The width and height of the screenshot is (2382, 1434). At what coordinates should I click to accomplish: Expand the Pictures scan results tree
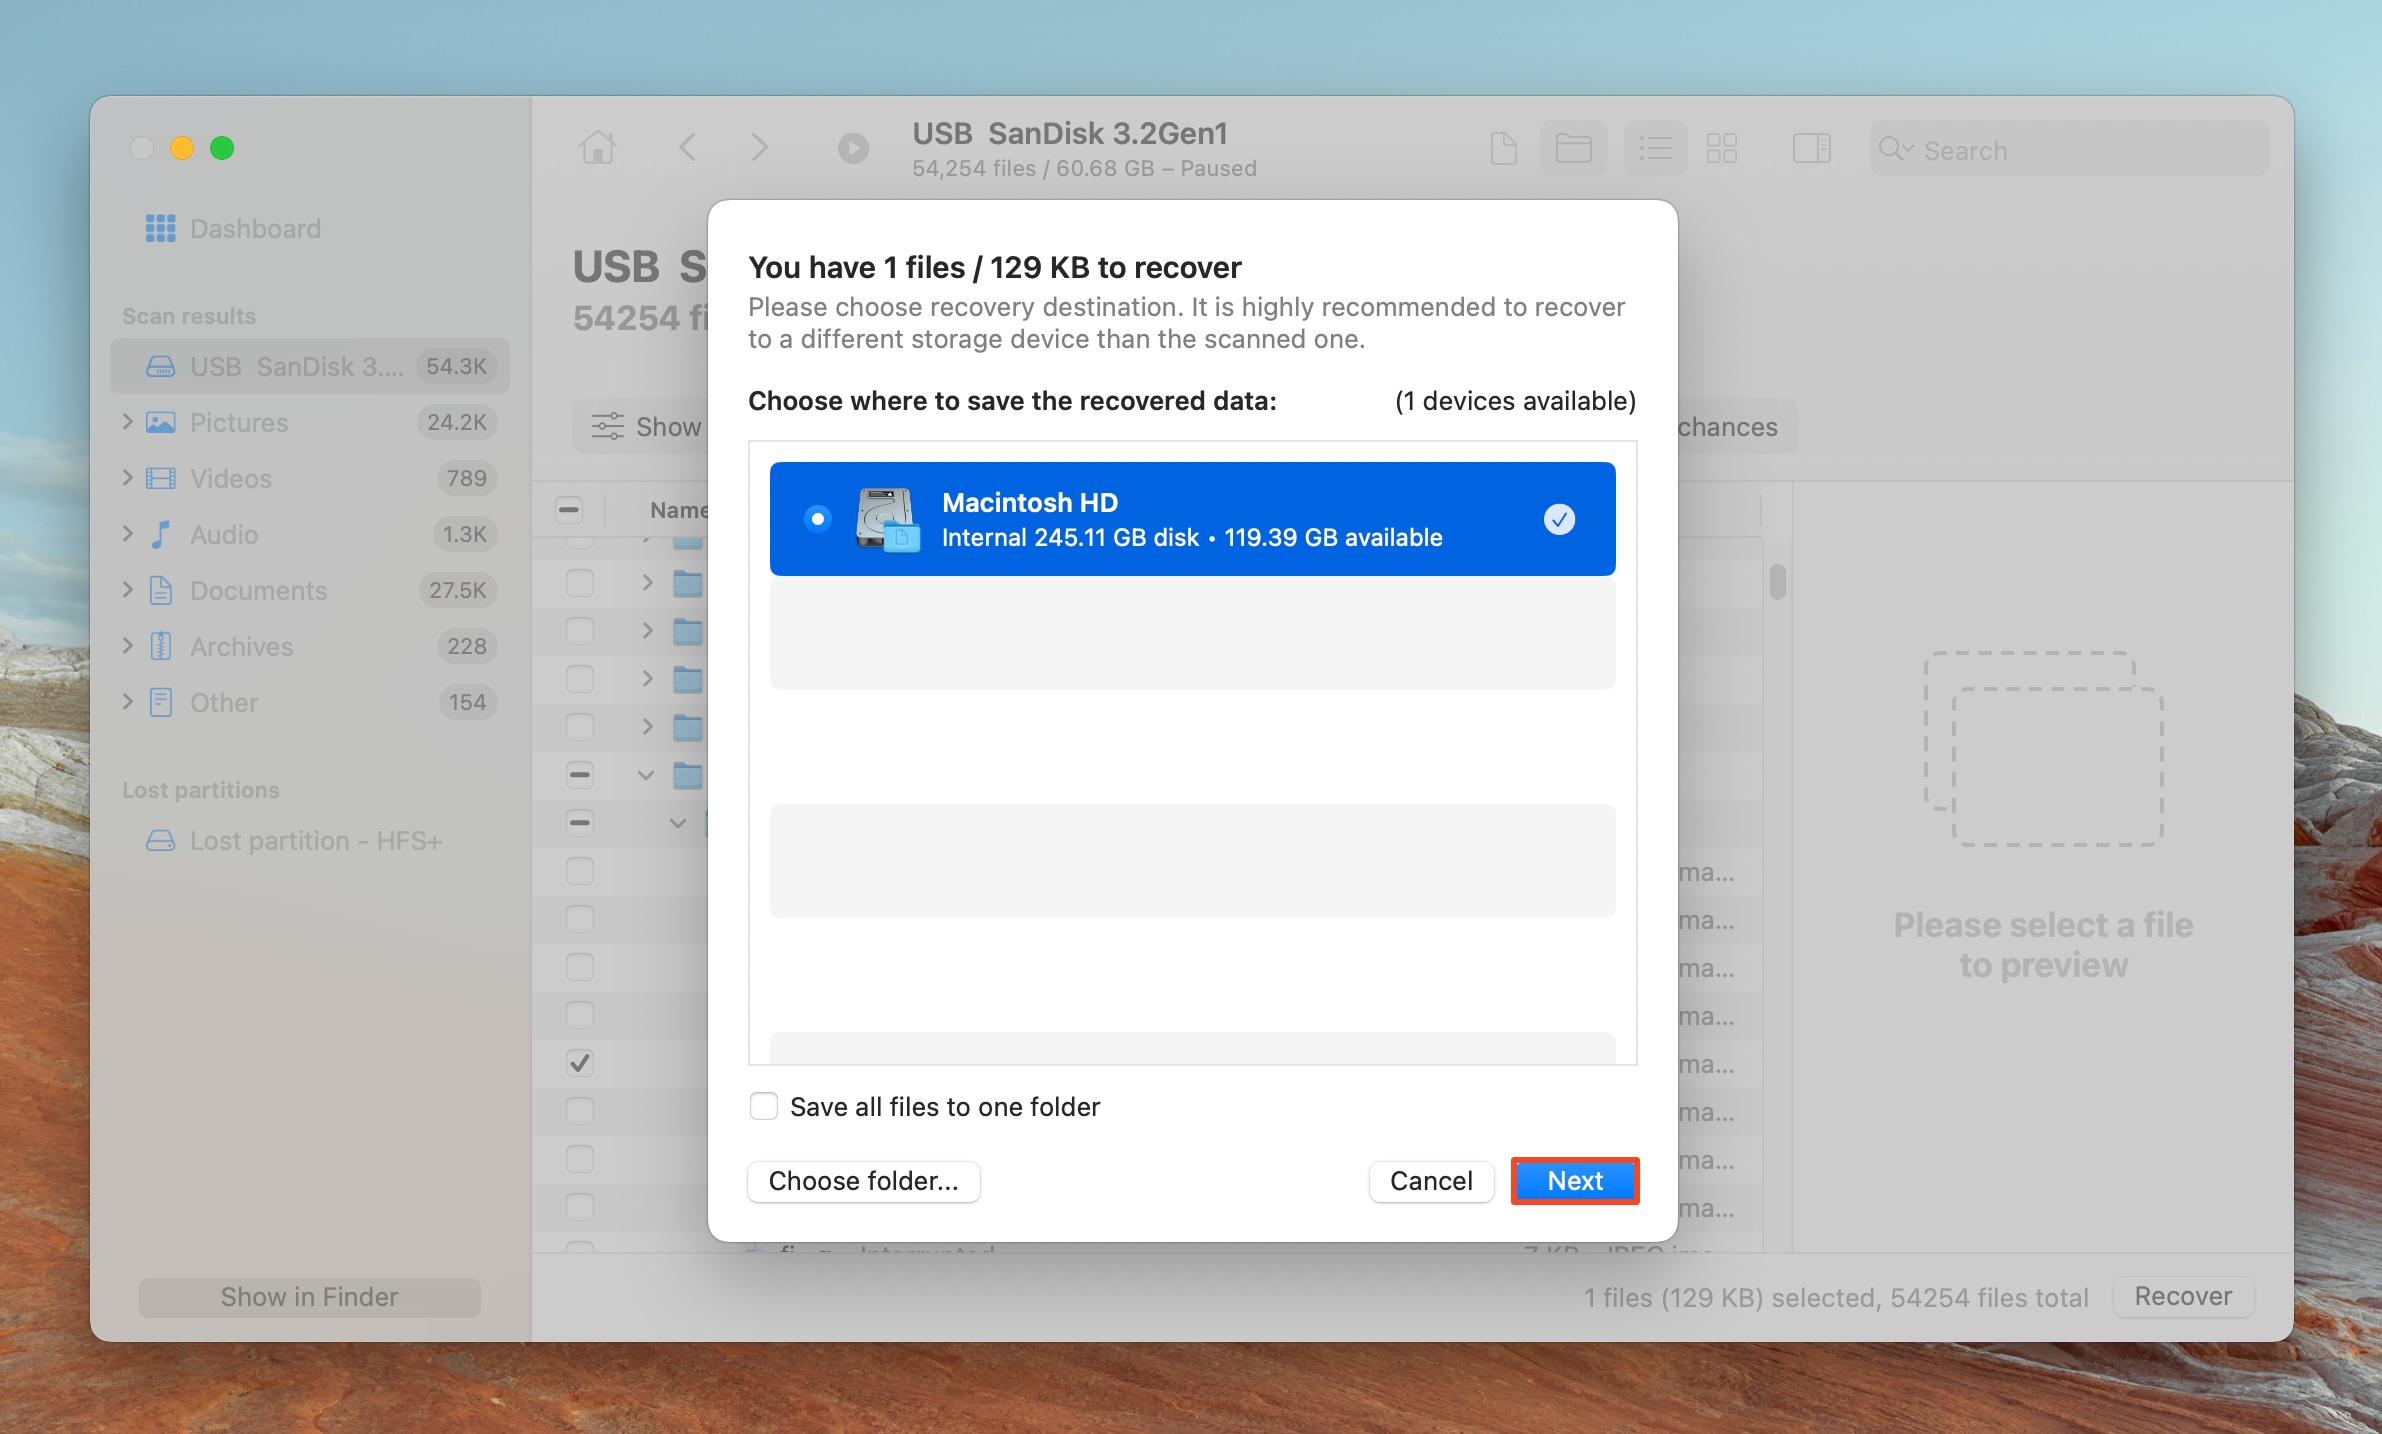pyautogui.click(x=133, y=420)
